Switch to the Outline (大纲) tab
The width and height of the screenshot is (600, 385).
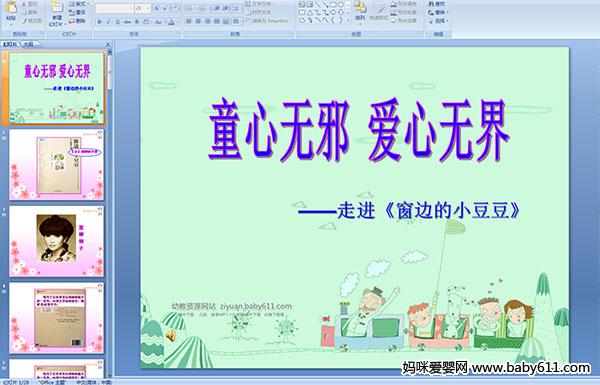[x=29, y=44]
